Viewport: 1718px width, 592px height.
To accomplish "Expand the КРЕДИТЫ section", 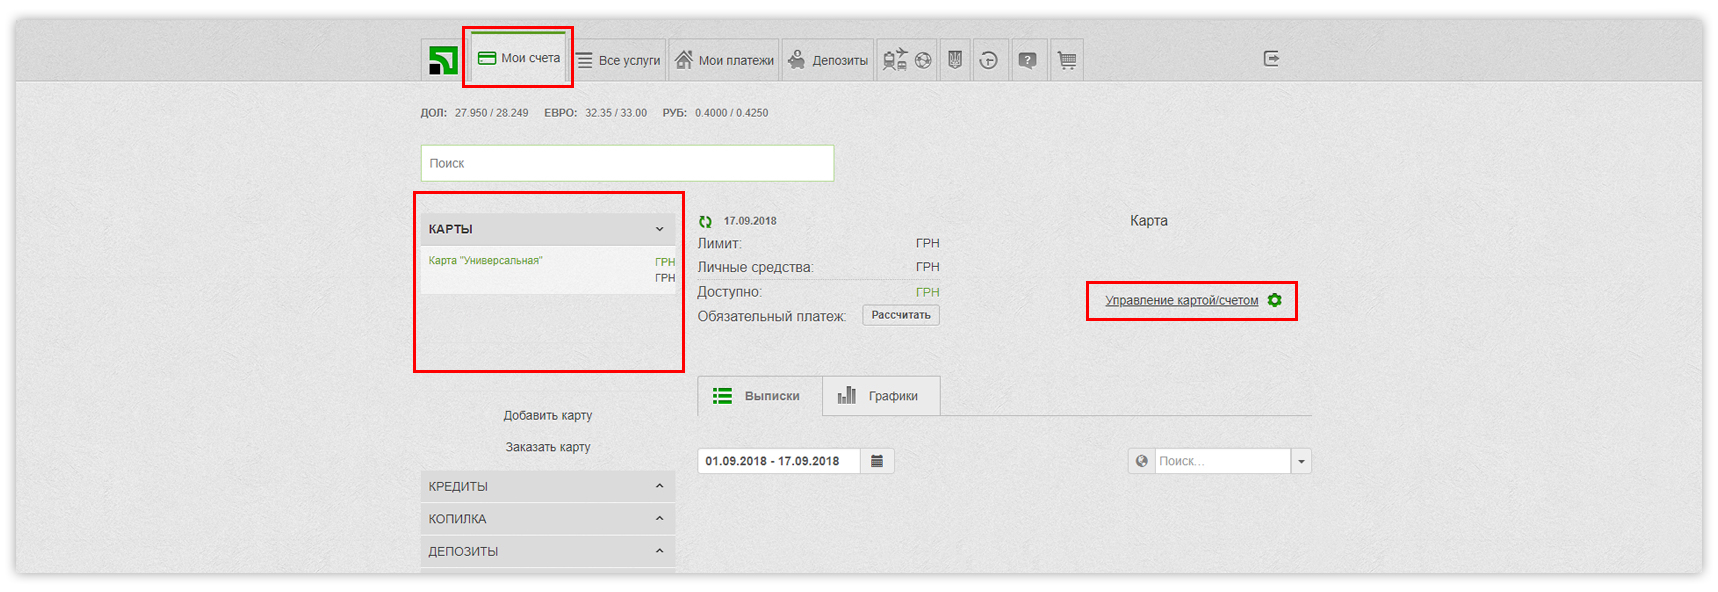I will 659,486.
